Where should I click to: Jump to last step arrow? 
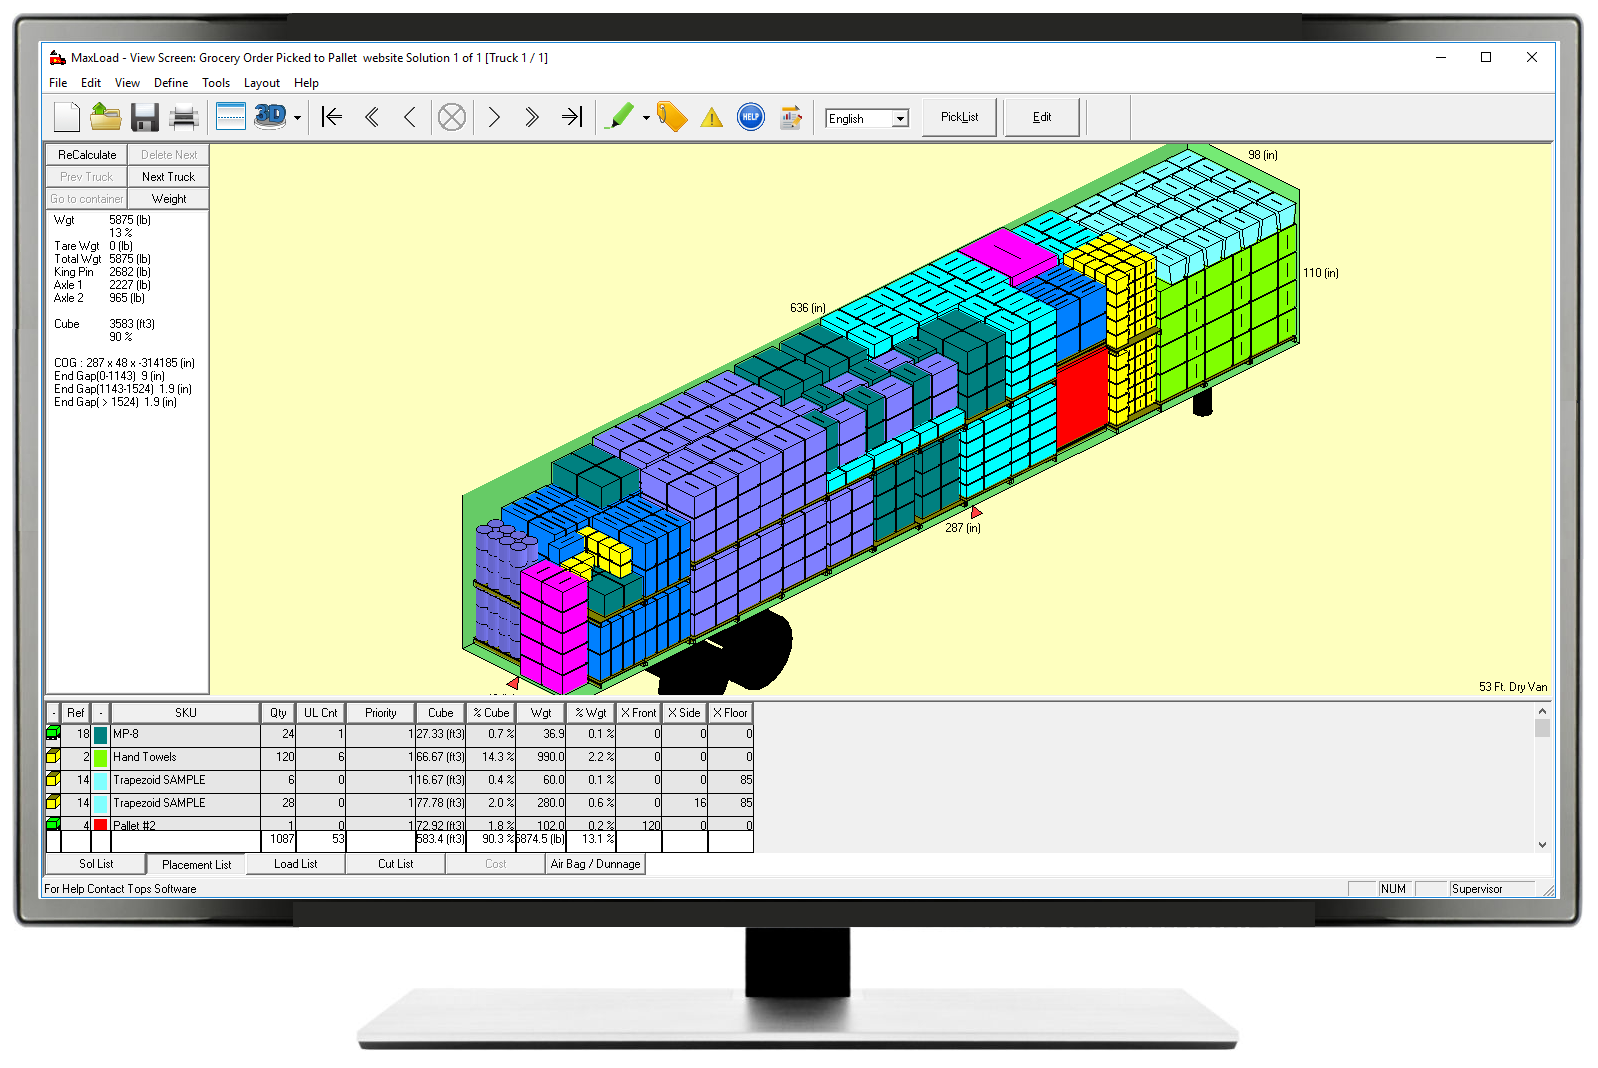tap(571, 118)
